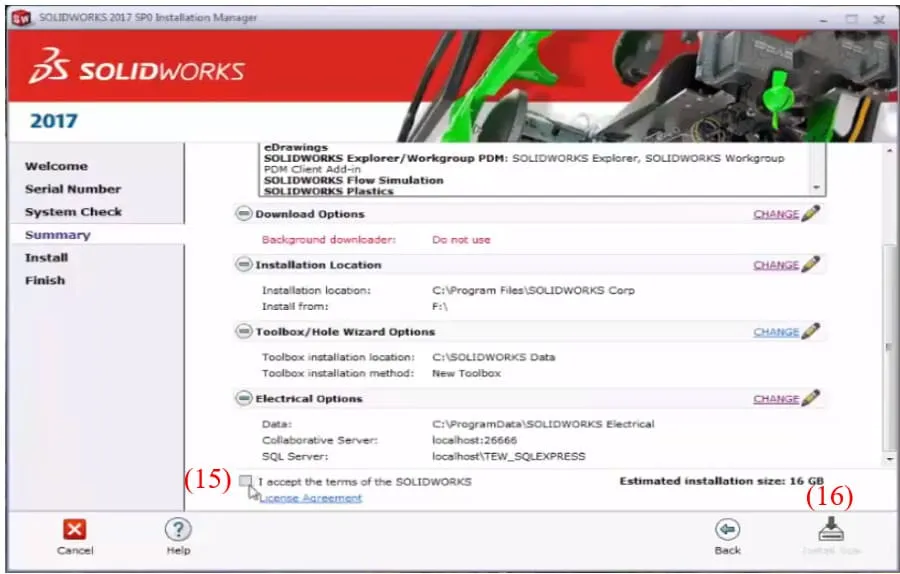Click CHANGE link for Toolbox/Hole Wizard Options
Screen dimensions: 900x574
[x=776, y=332]
